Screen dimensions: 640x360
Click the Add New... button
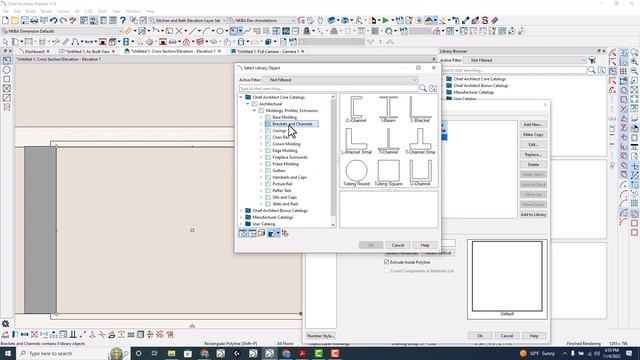tap(533, 124)
